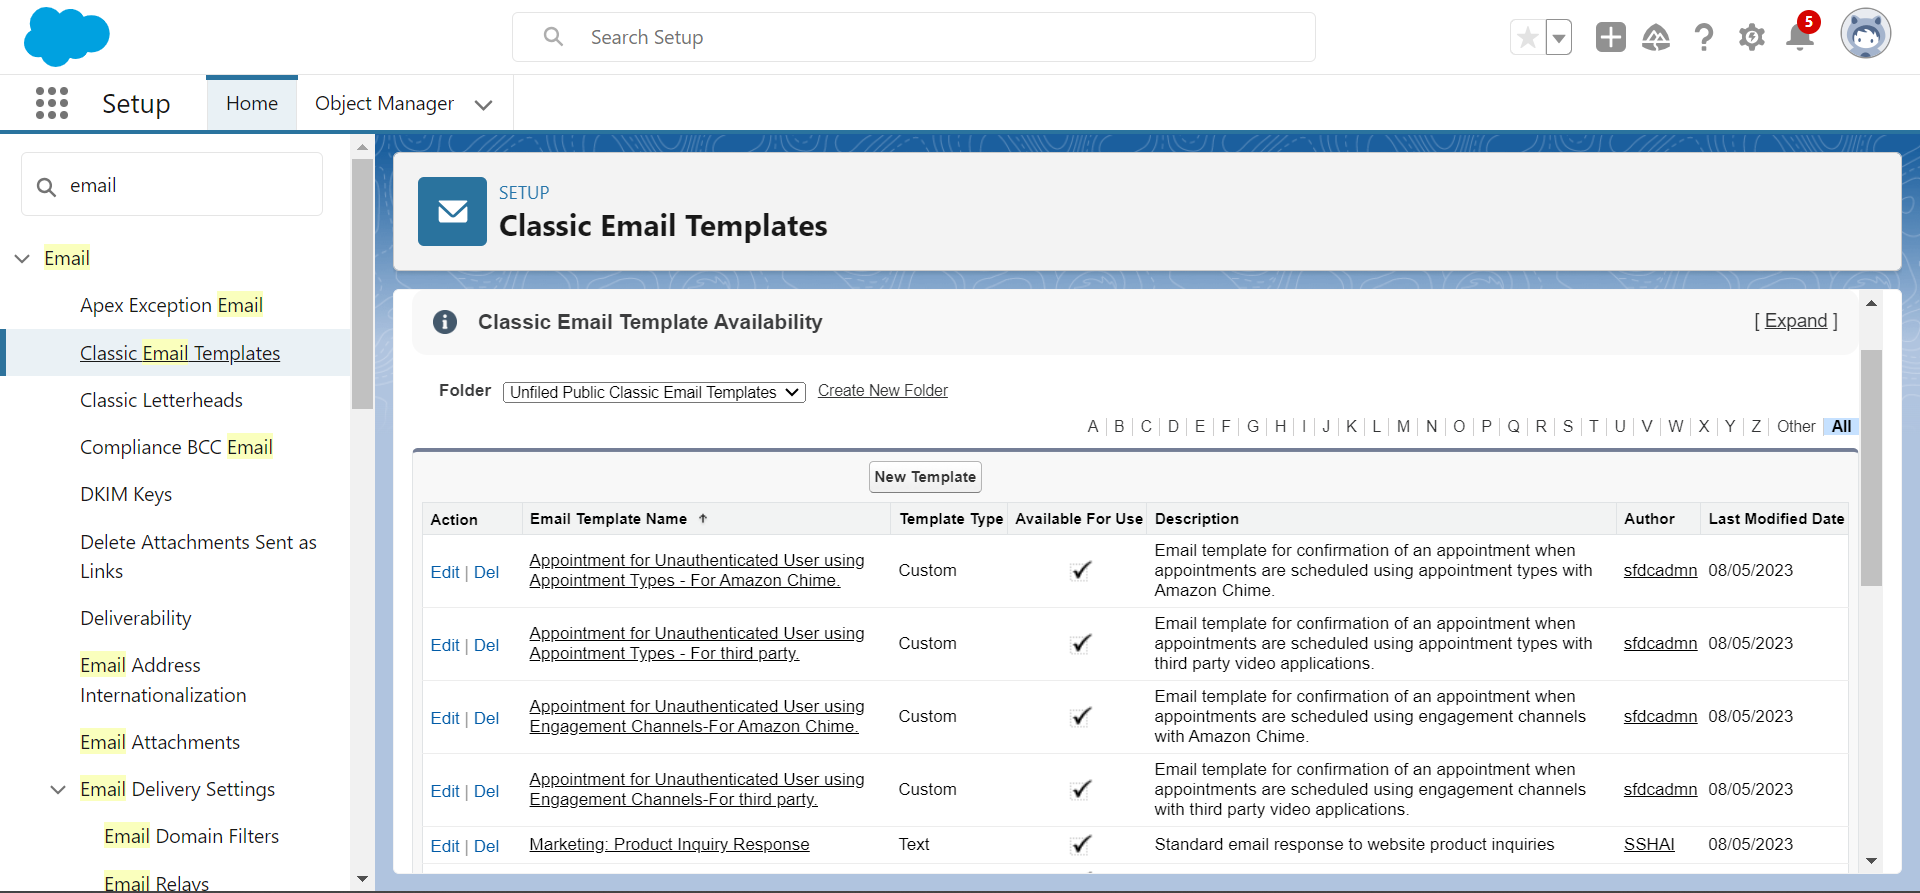Open the user profile avatar
The image size is (1920, 893).
pyautogui.click(x=1866, y=34)
